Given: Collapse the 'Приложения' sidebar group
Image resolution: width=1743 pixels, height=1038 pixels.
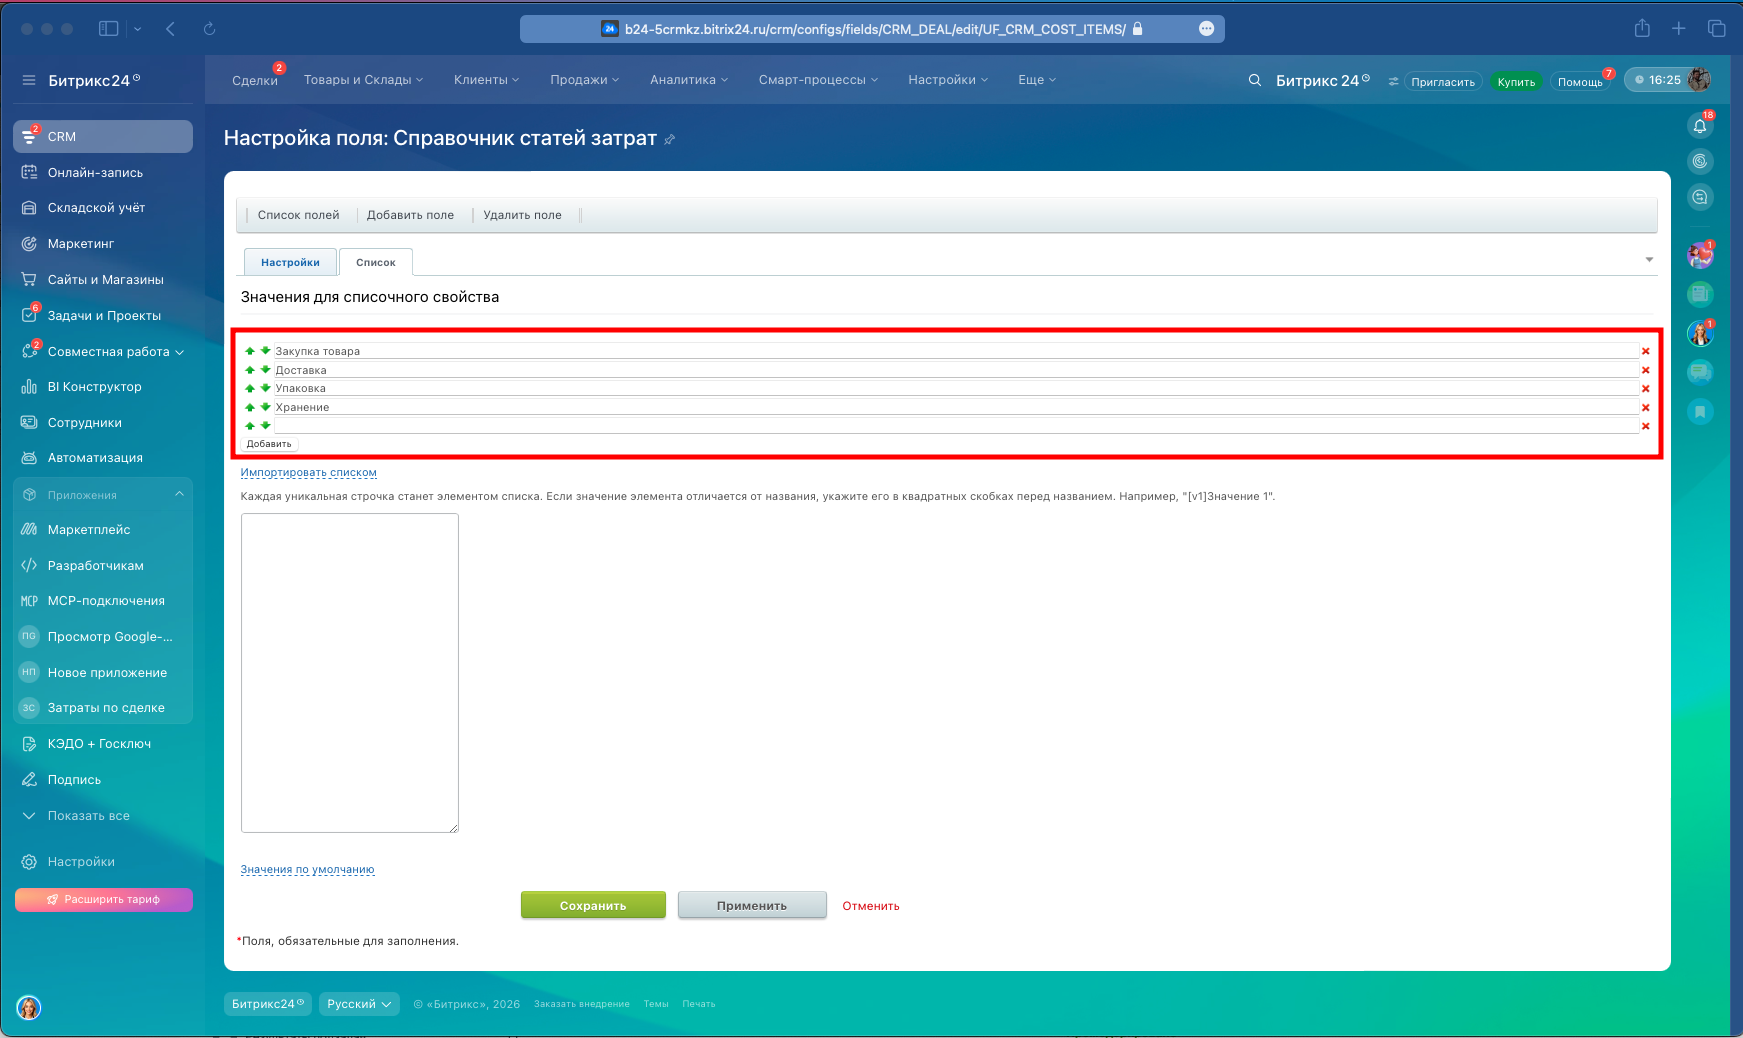Looking at the screenshot, I should pos(179,494).
